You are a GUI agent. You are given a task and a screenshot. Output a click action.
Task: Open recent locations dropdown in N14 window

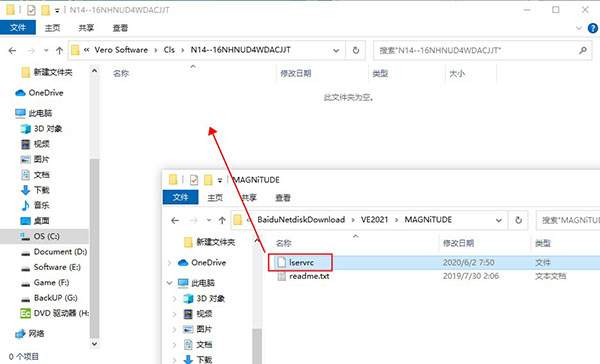point(46,51)
